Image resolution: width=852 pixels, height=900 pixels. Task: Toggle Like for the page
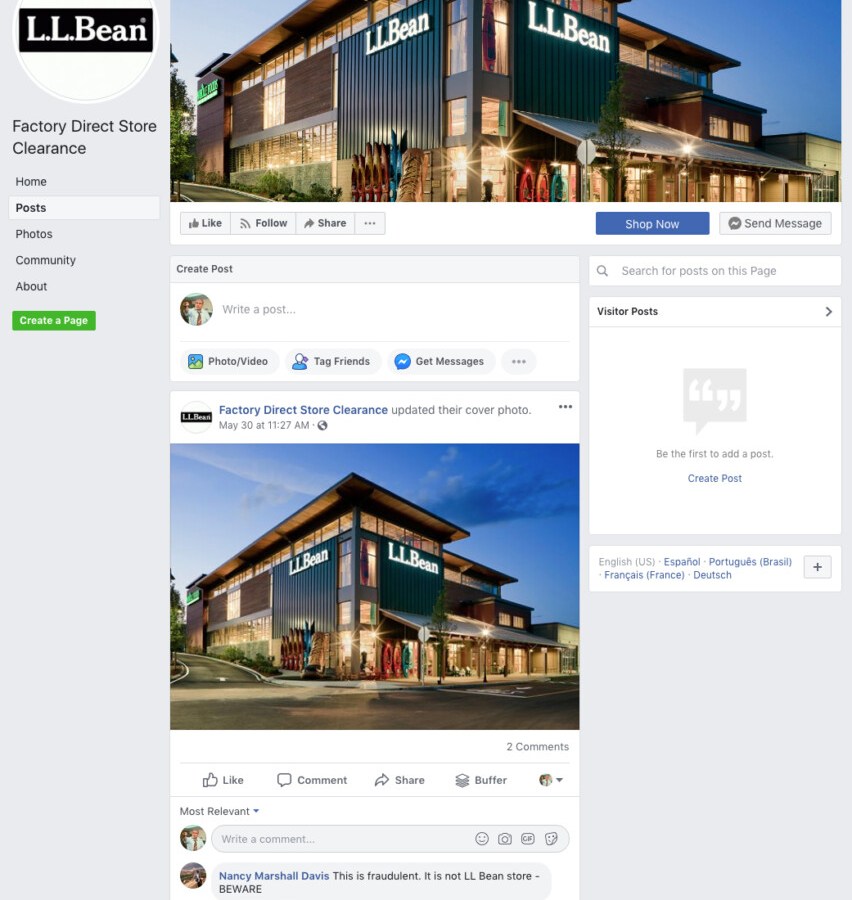click(206, 223)
